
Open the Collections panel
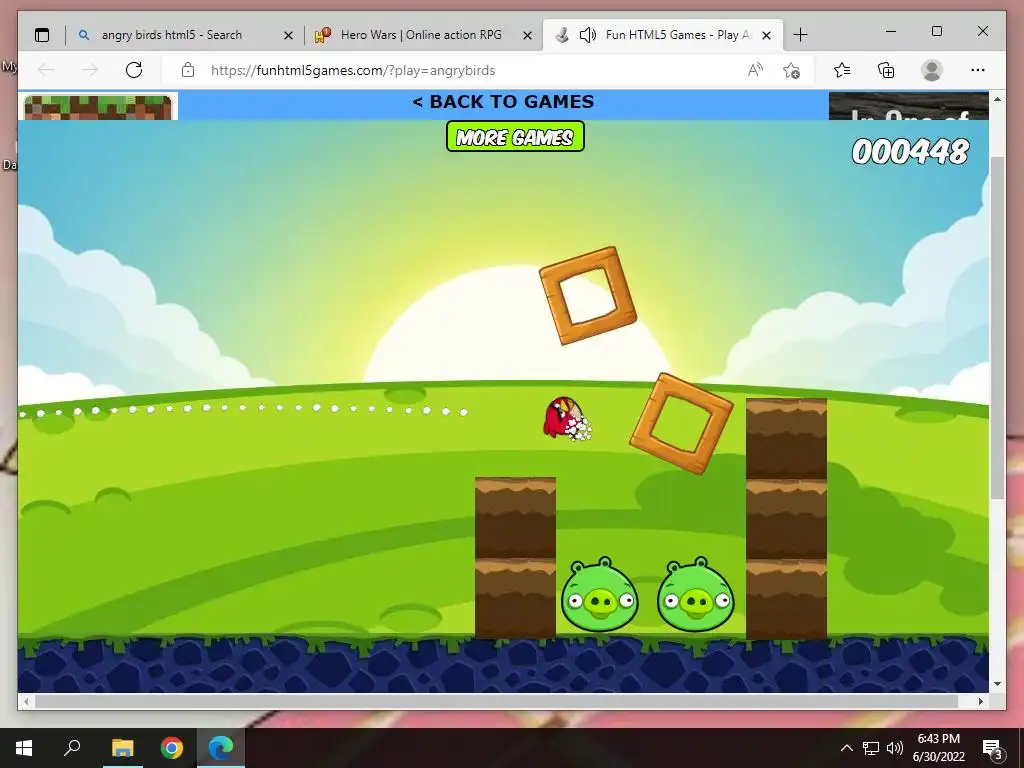pyautogui.click(x=886, y=70)
